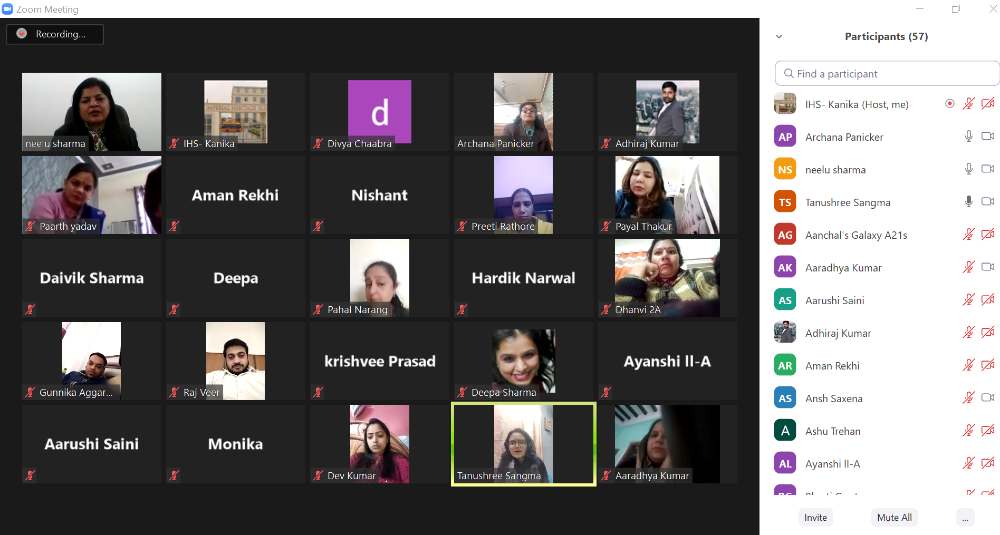Click Ayanshi II-A's muted mic icon in list
The image size is (1000, 535).
[969, 463]
